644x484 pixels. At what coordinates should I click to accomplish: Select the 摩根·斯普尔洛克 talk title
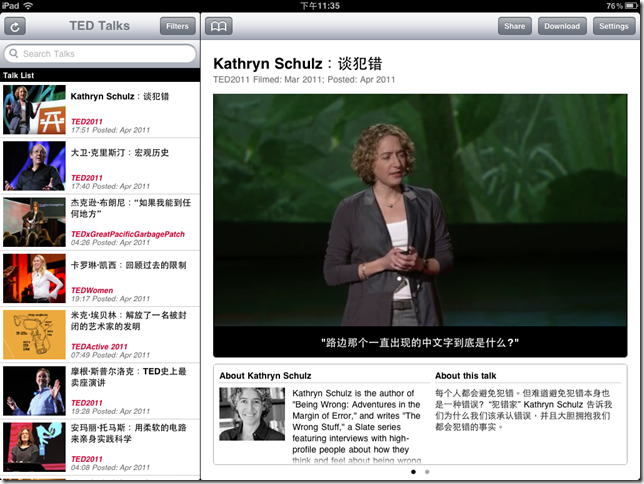129,377
